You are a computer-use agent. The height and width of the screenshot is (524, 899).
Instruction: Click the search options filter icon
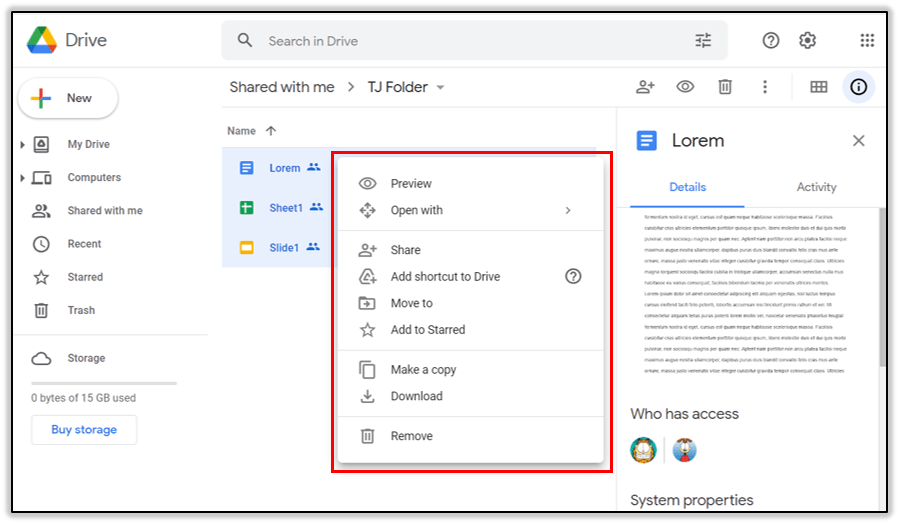point(703,41)
